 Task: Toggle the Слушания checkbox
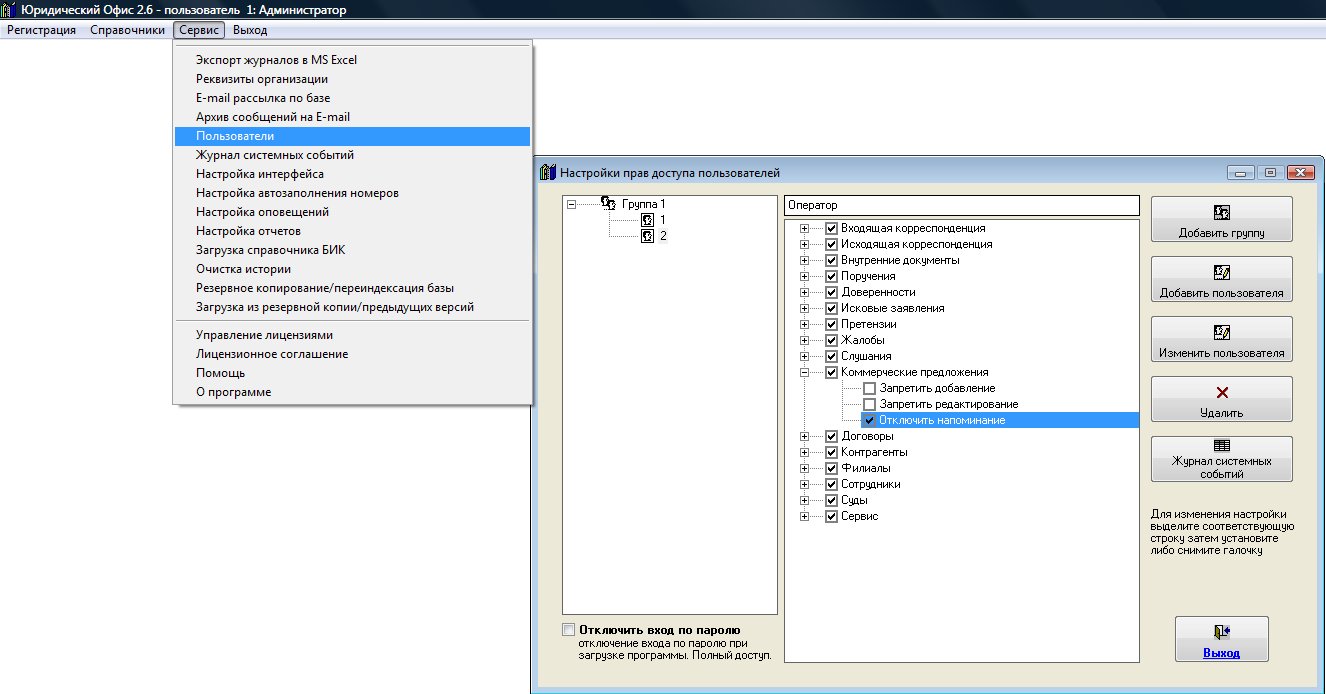[x=831, y=356]
